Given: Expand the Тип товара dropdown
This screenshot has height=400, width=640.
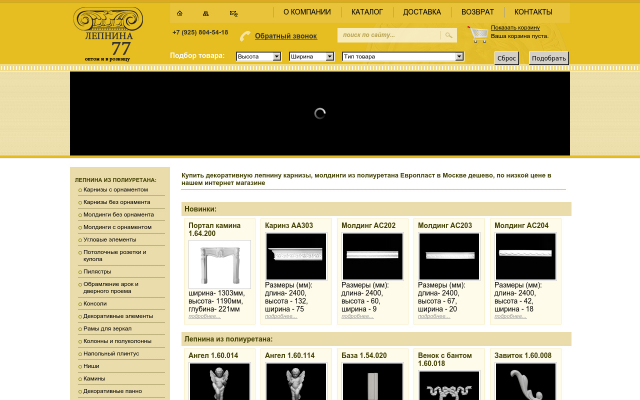Looking at the screenshot, I should (402, 57).
